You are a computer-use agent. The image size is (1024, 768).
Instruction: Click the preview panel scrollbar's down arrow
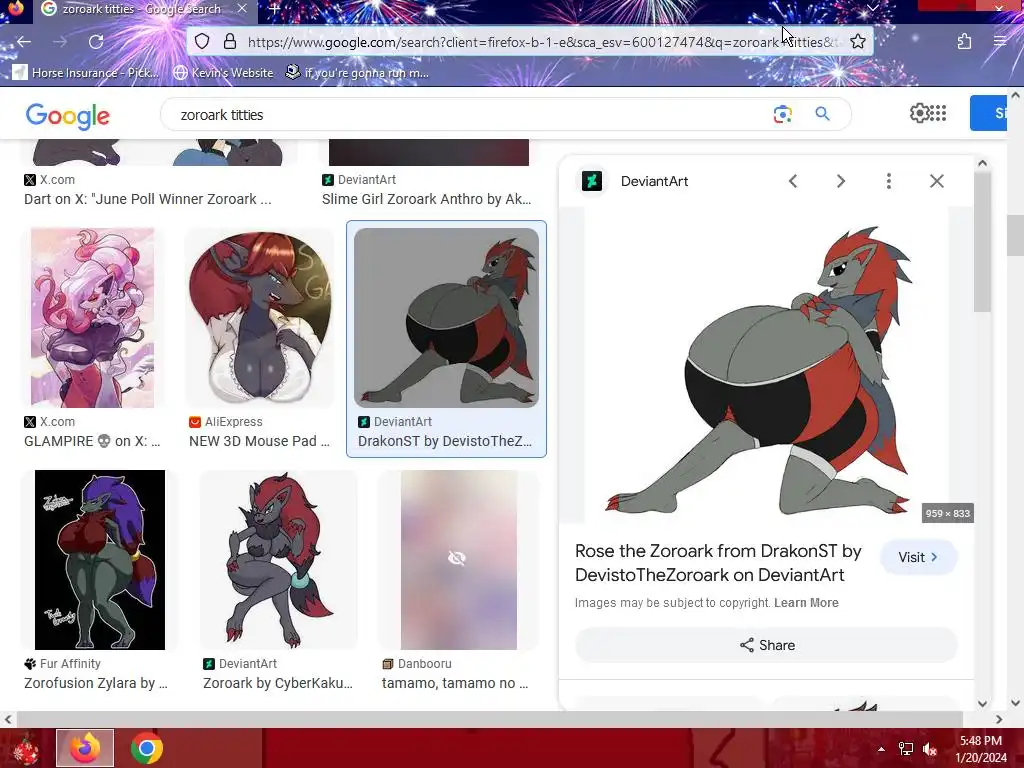982,703
